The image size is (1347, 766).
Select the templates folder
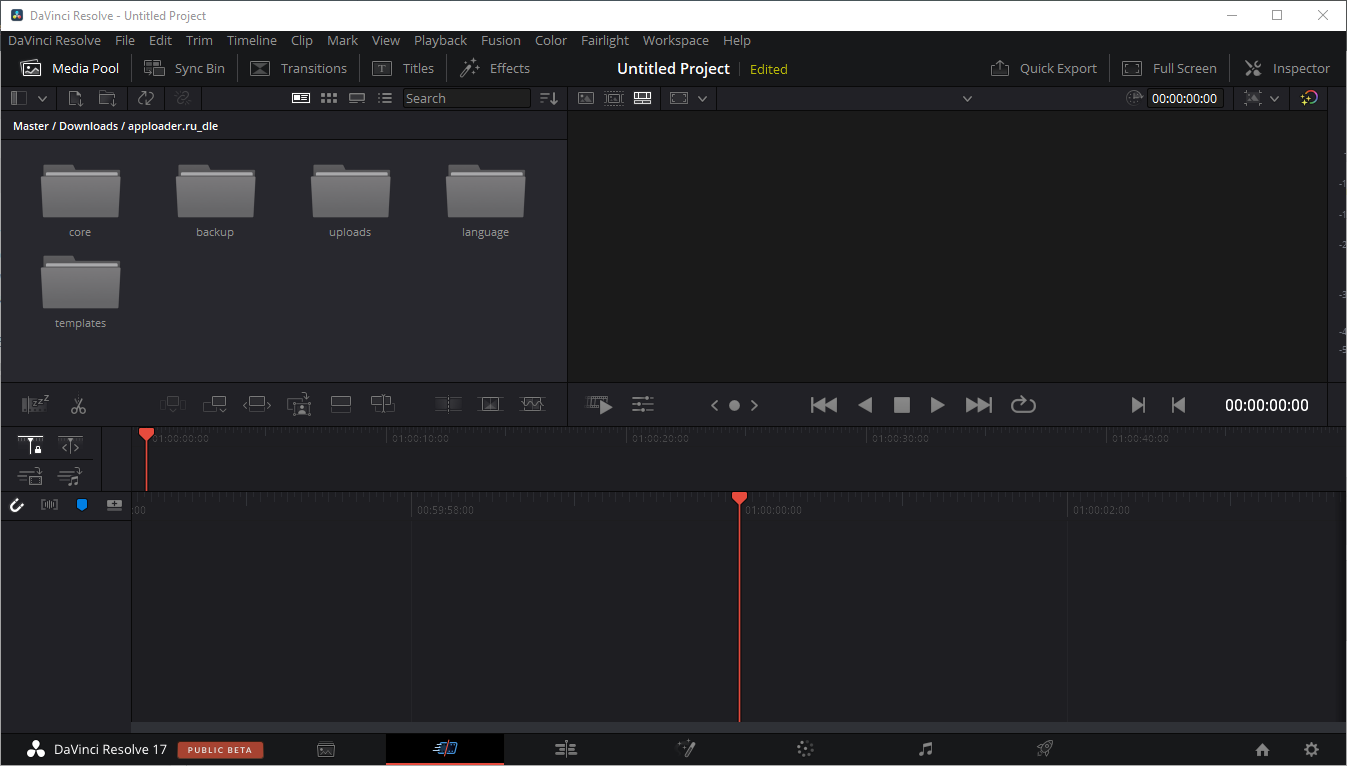tap(80, 292)
